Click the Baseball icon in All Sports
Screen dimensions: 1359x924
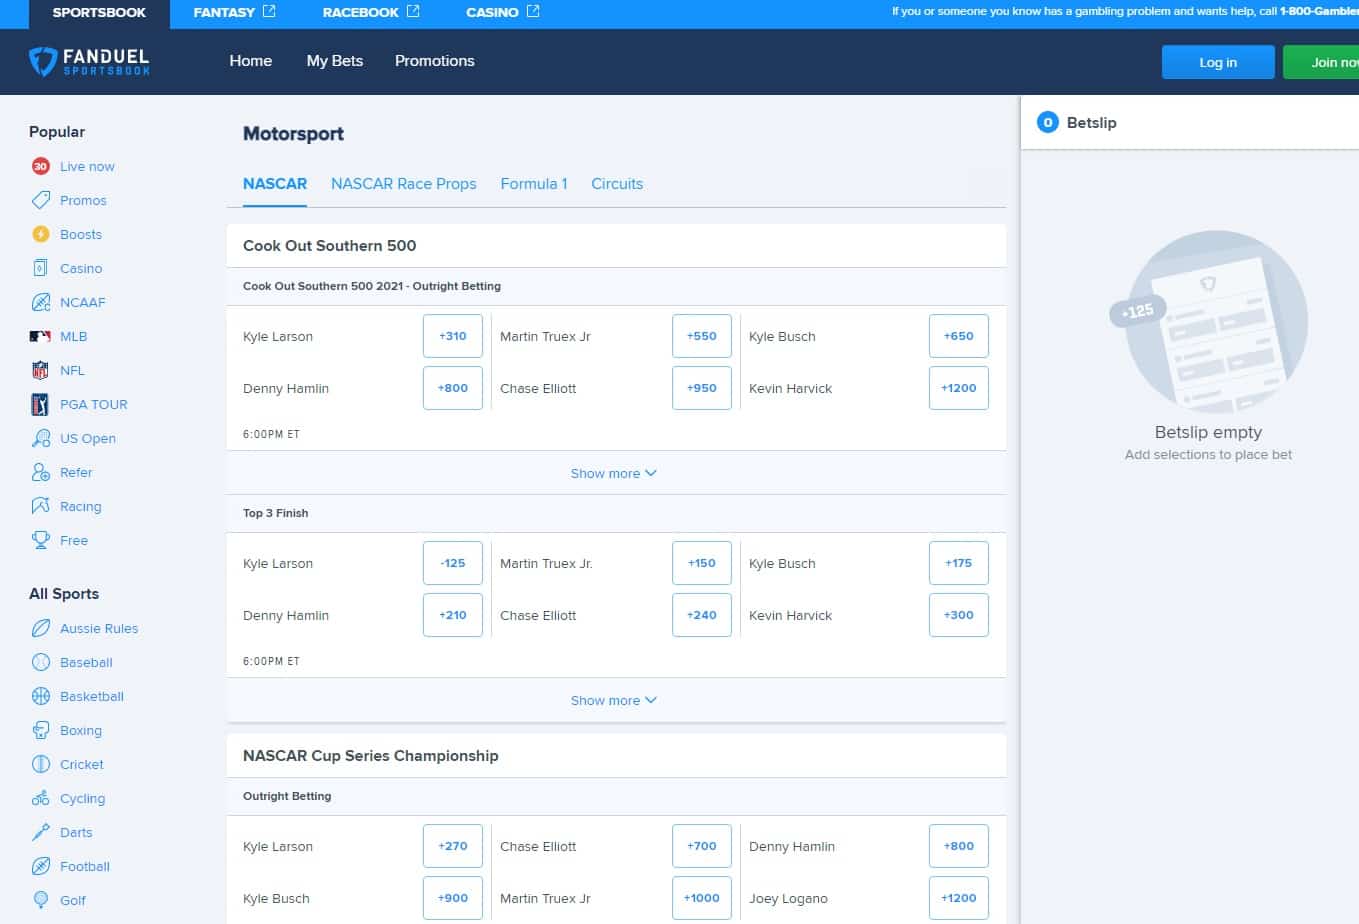41,662
